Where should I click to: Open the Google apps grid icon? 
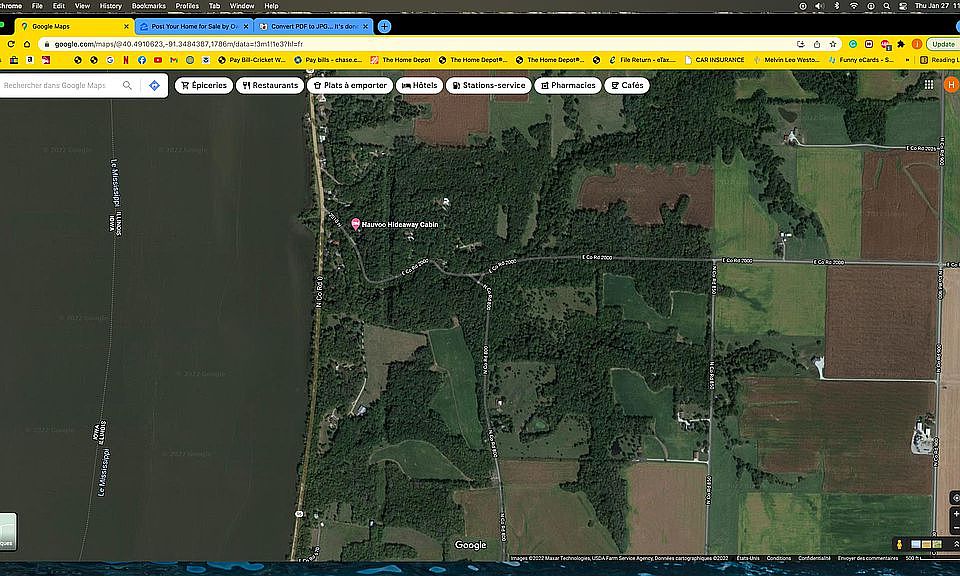(929, 84)
